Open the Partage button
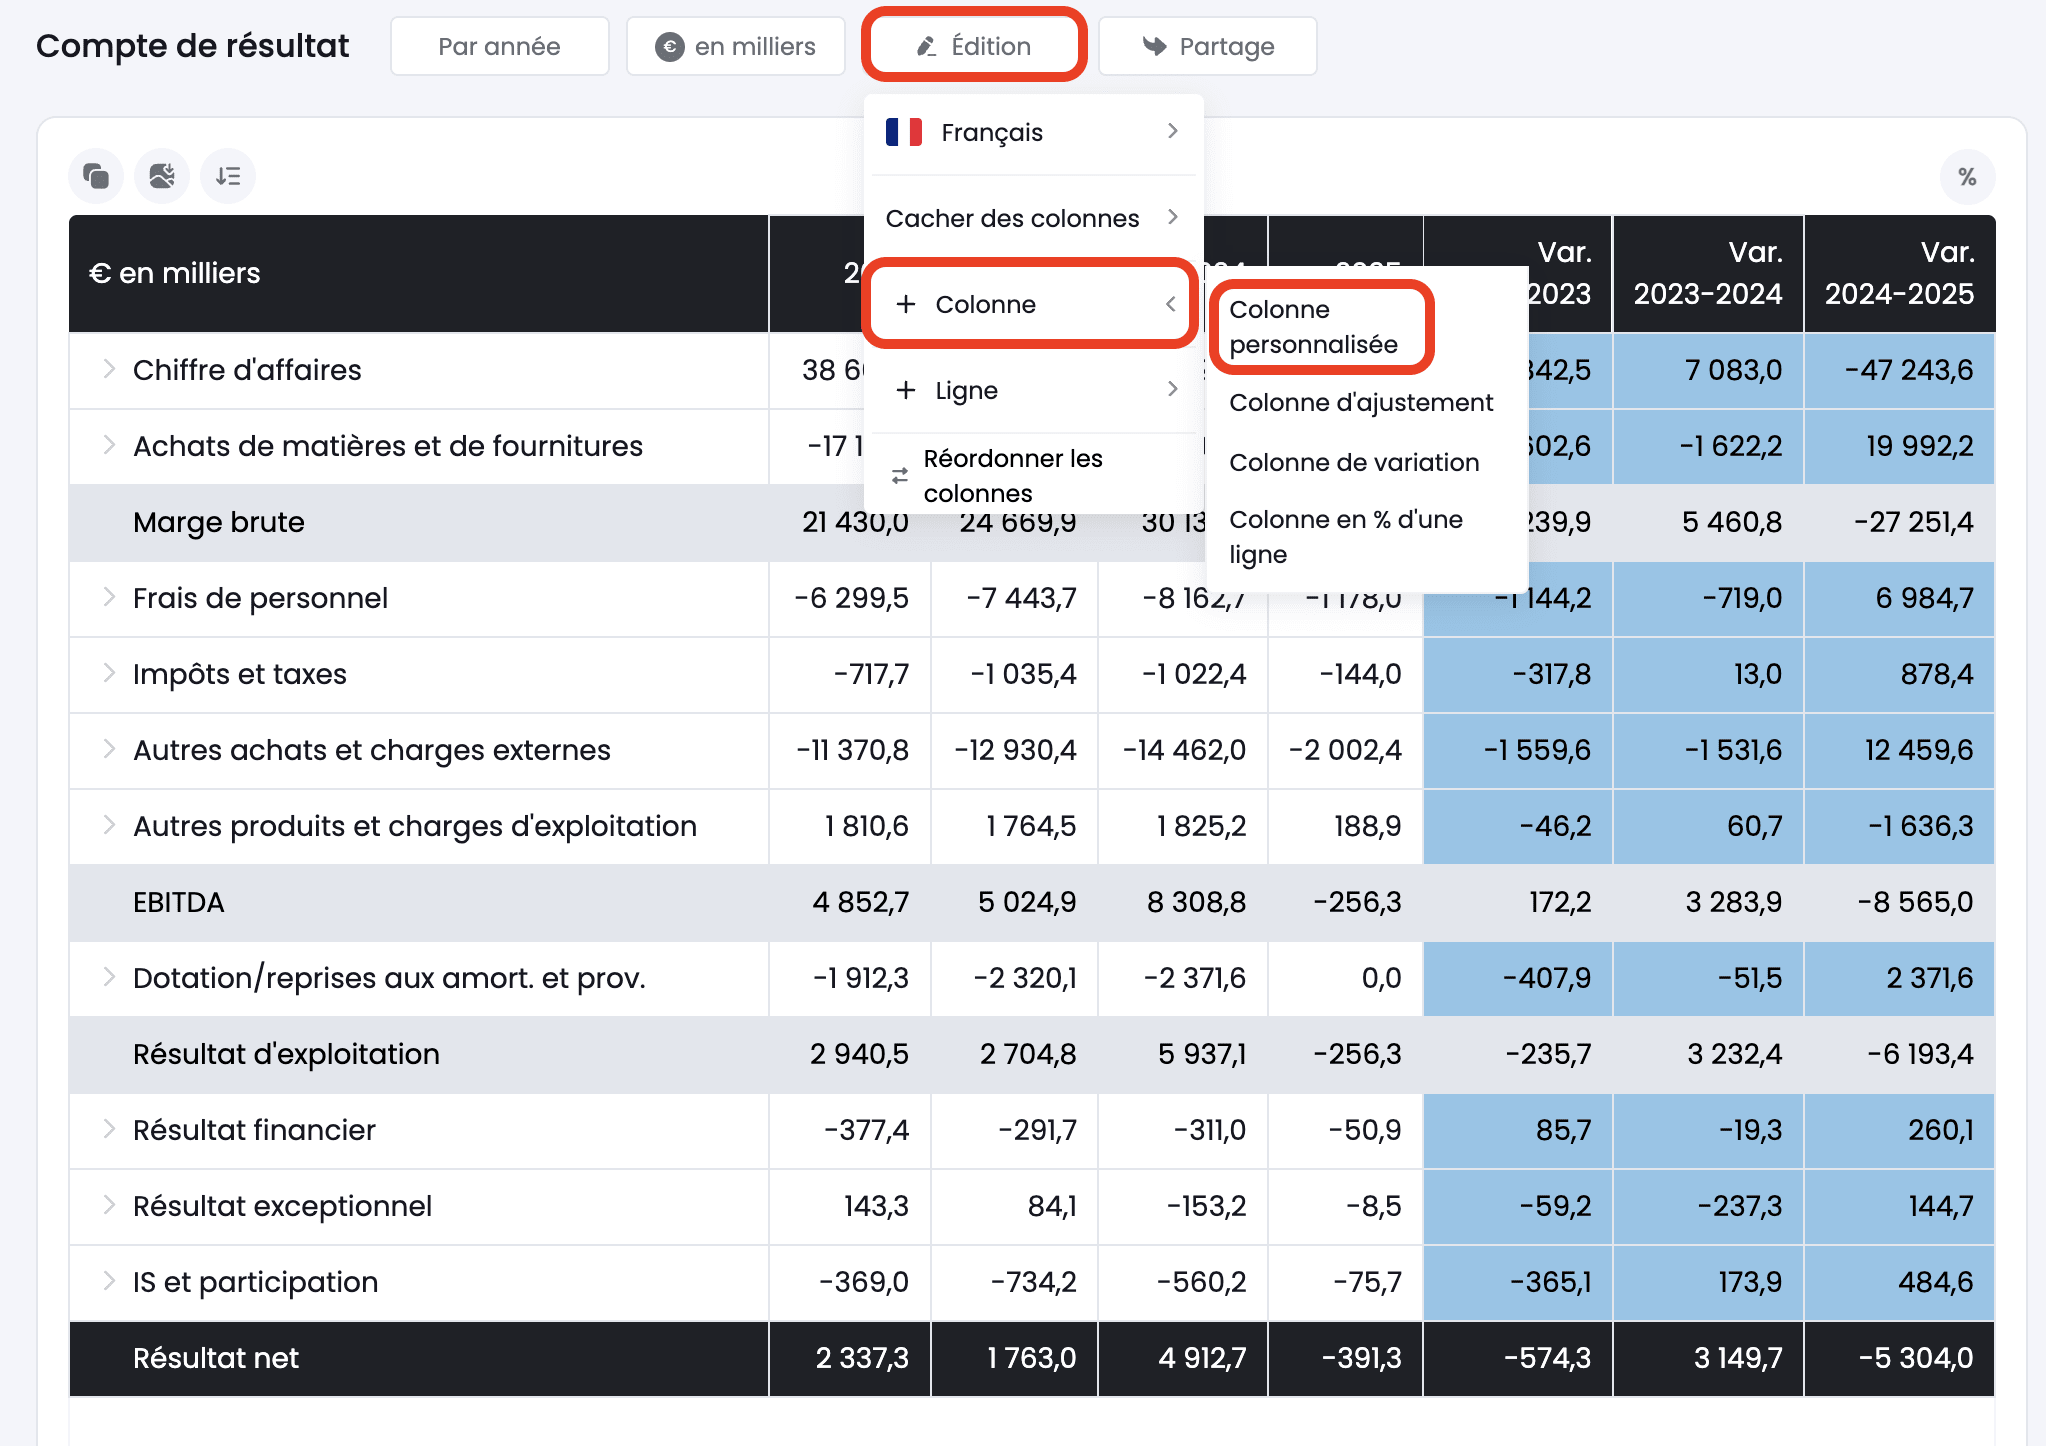This screenshot has height=1446, width=2046. point(1207,46)
